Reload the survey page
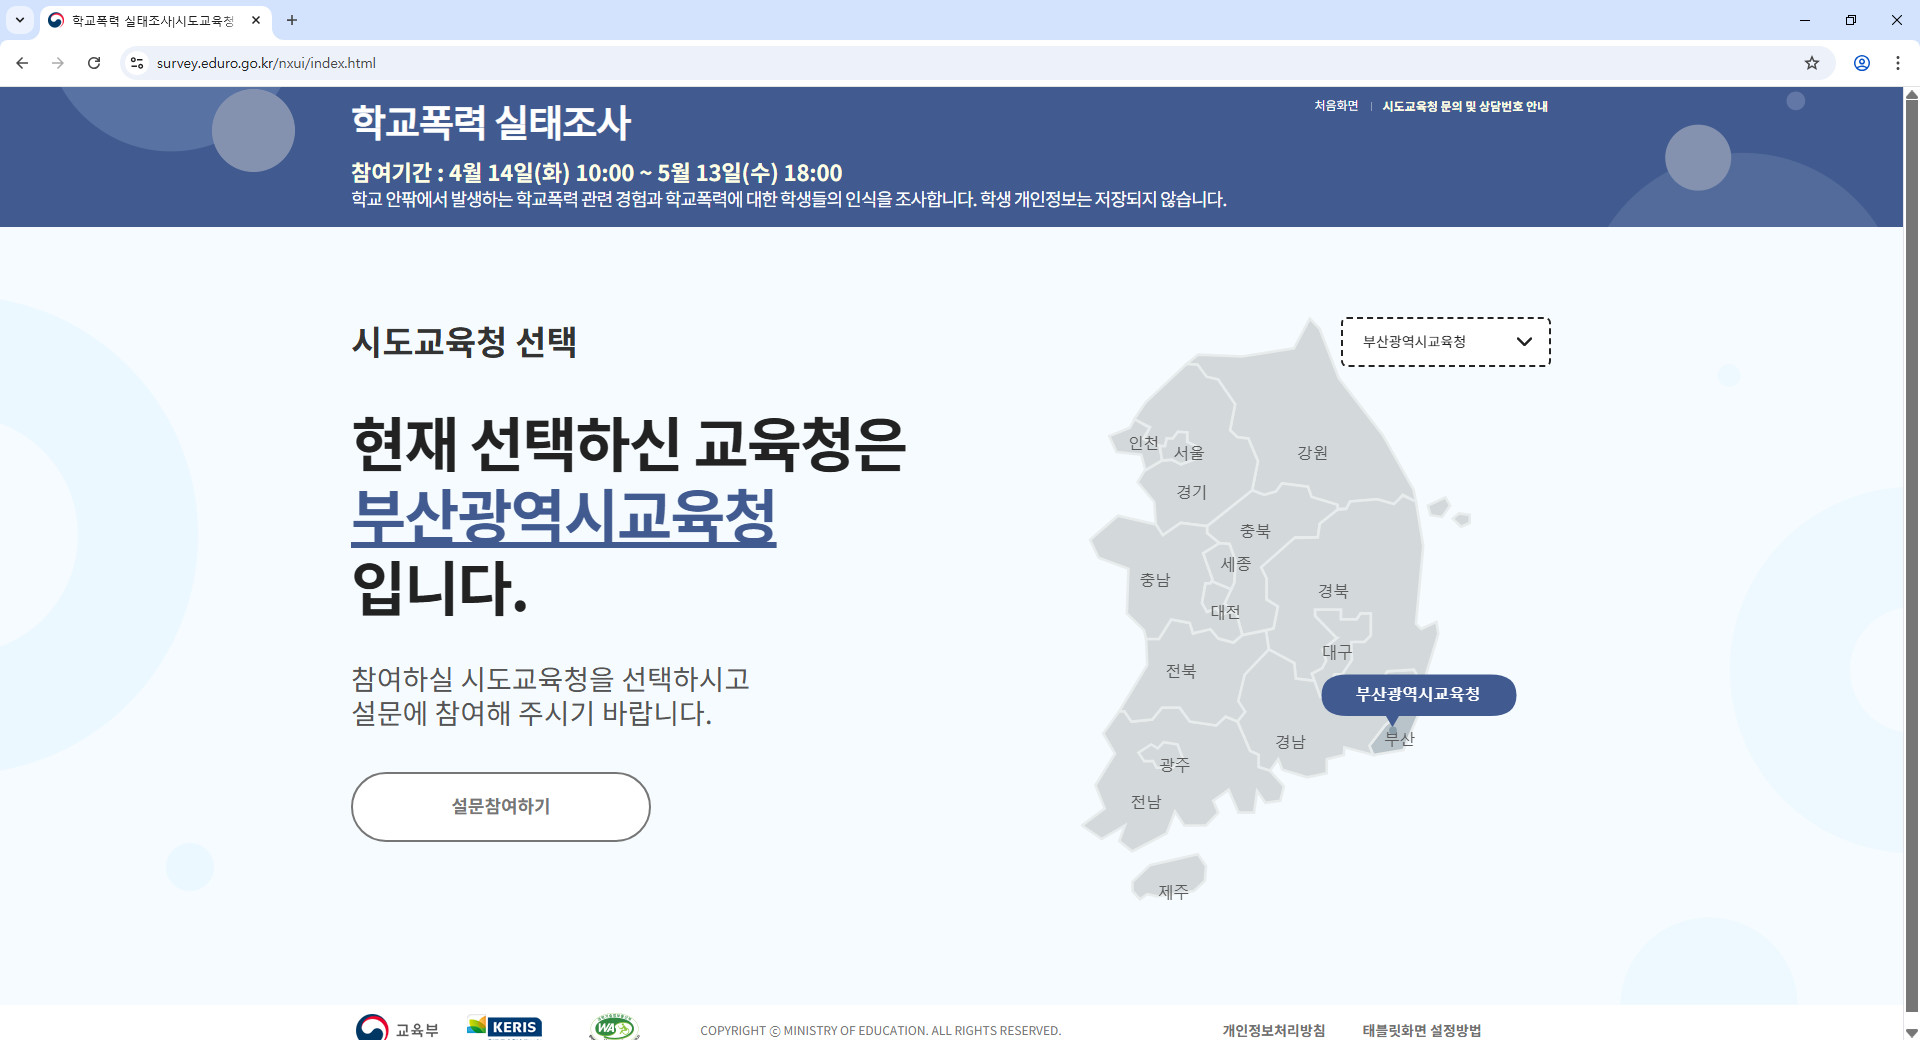The image size is (1920, 1040). tap(94, 63)
